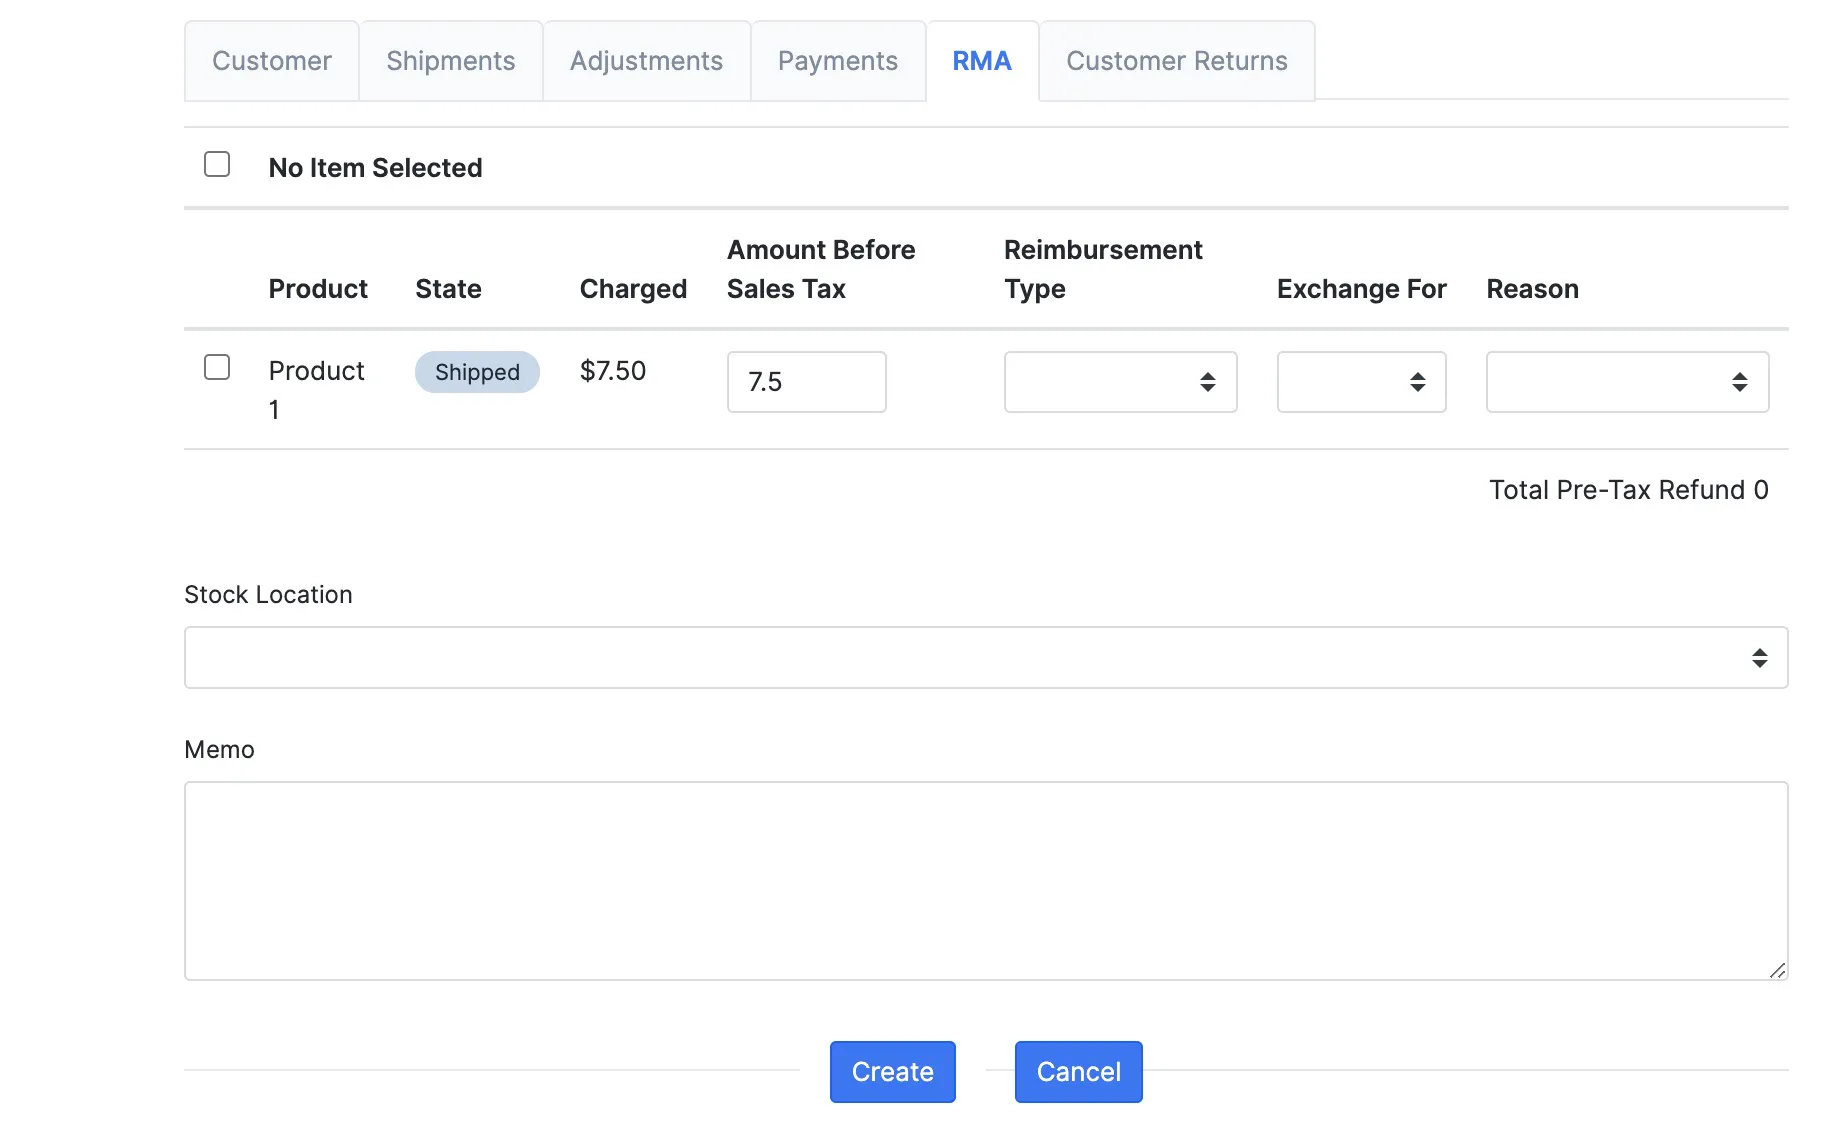
Task: Click the Total Pre-Tax Refund text
Action: tap(1629, 490)
